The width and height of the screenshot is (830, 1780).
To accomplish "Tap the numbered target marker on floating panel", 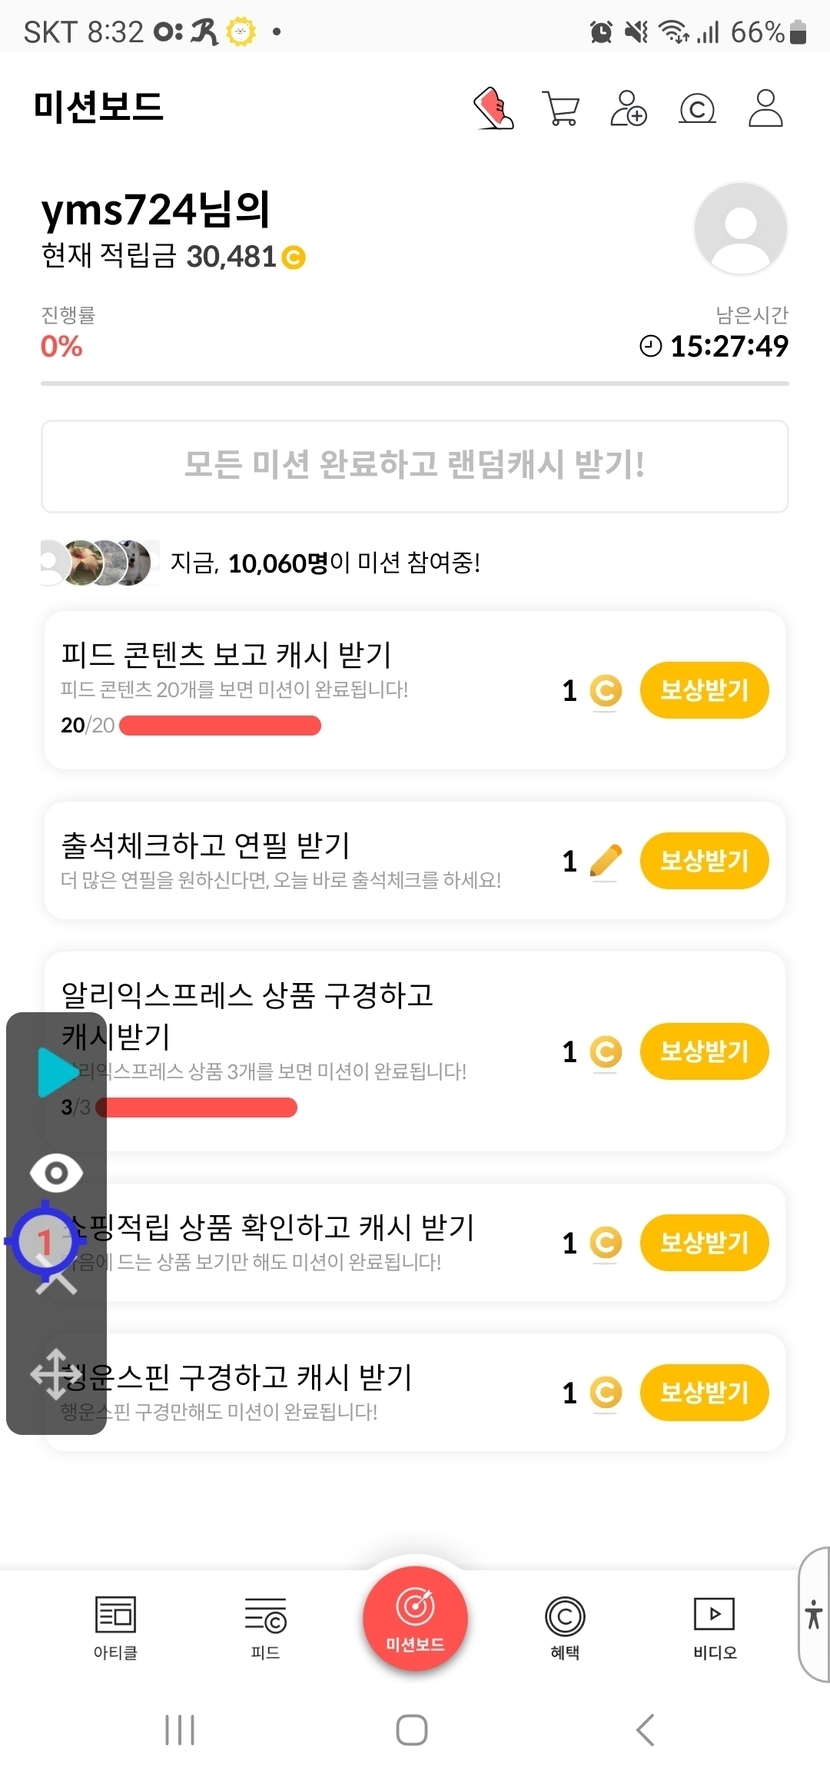I will tap(44, 1242).
